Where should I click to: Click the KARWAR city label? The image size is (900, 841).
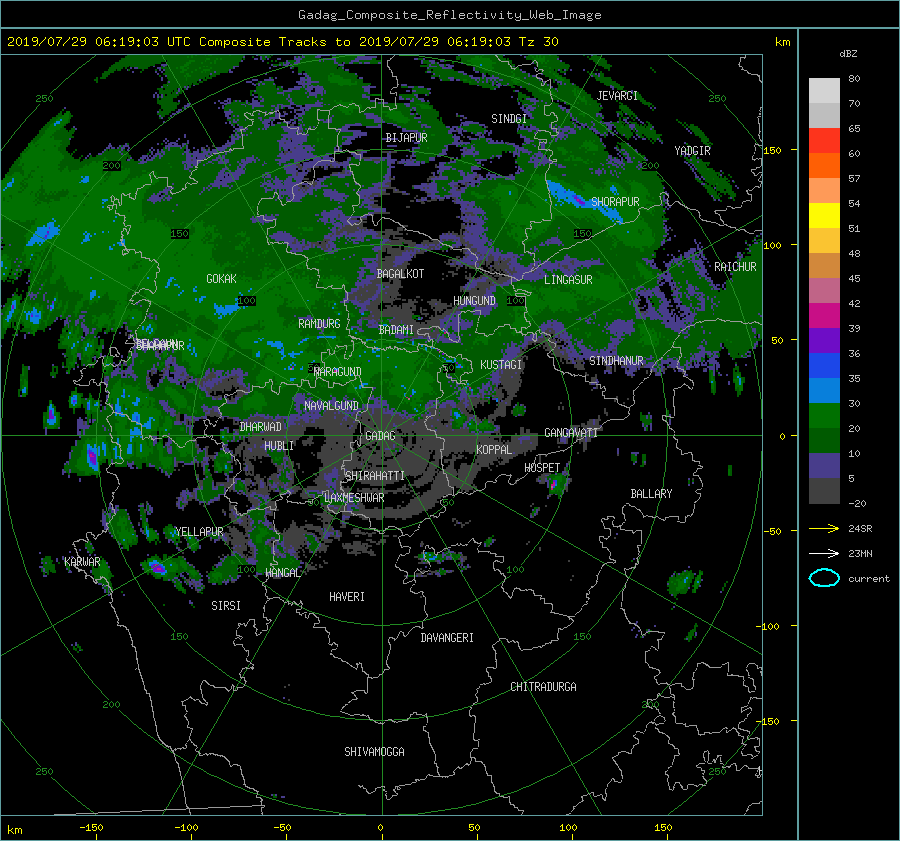[82, 561]
